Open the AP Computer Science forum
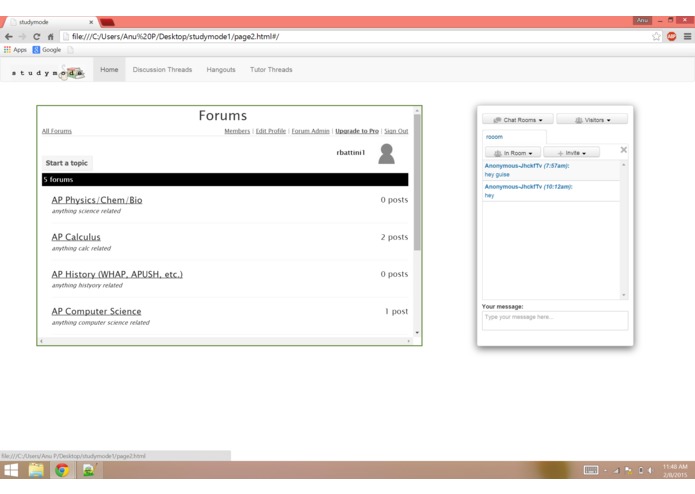This screenshot has width=695, height=494. click(96, 311)
